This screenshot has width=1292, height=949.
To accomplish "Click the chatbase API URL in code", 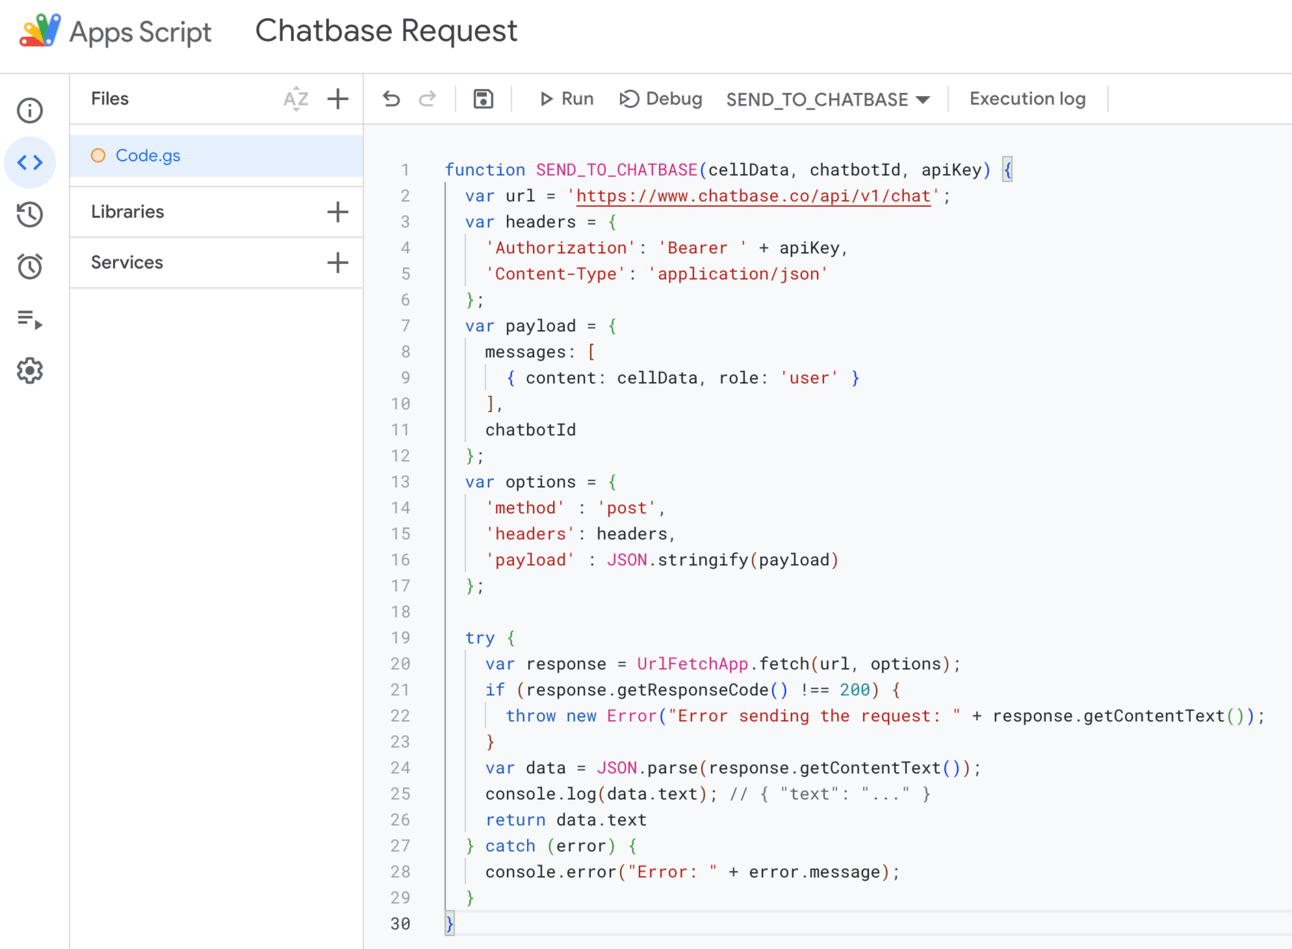I will (x=754, y=196).
